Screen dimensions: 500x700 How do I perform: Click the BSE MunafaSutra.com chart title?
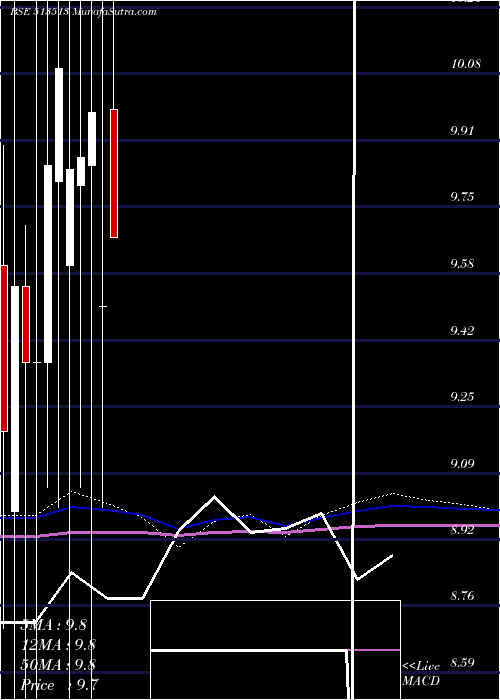83,12
